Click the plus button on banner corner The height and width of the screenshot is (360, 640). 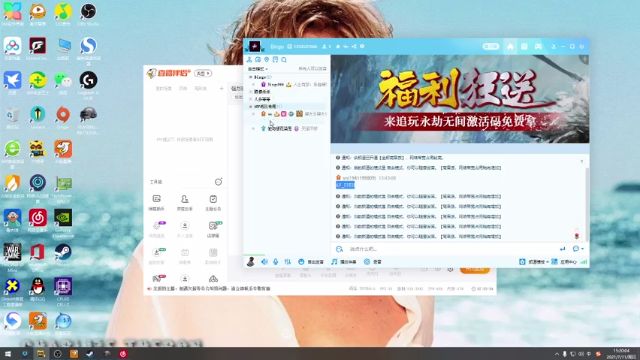[585, 59]
